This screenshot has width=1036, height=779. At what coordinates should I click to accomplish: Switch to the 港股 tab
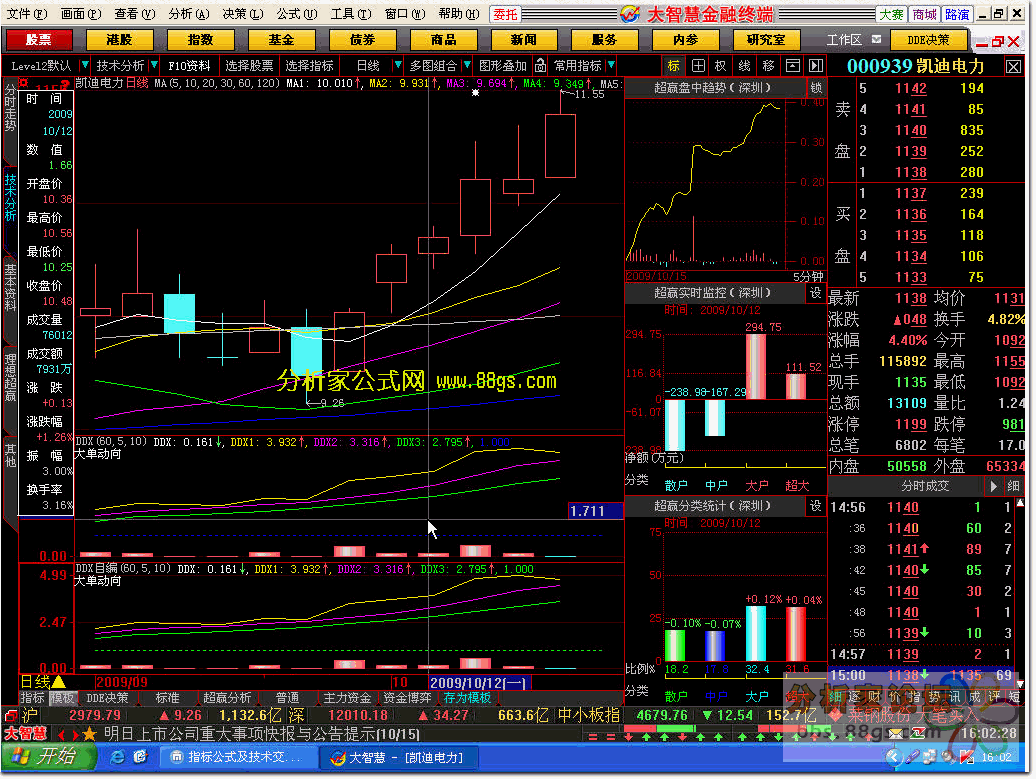(120, 40)
